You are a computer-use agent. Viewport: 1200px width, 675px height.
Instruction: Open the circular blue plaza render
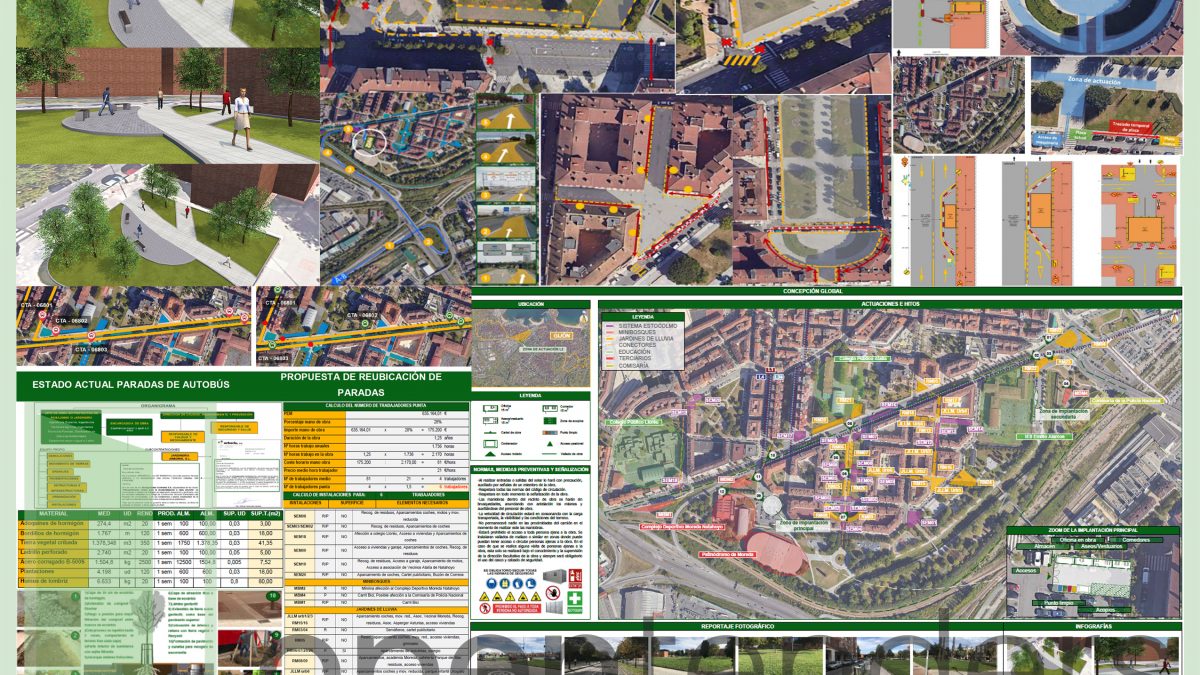[1092, 27]
